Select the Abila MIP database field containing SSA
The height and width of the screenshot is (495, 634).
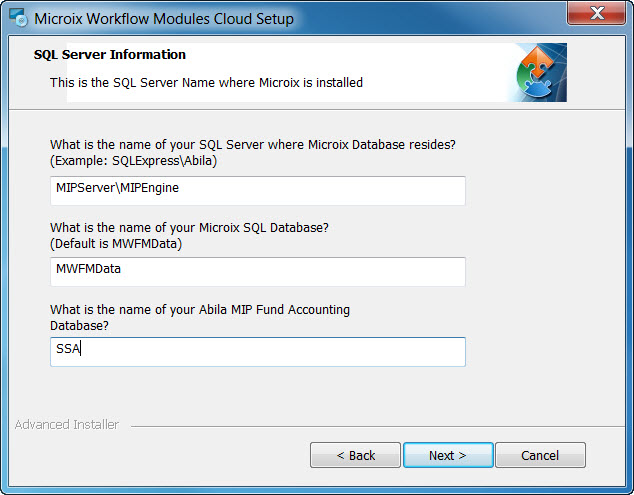(257, 349)
